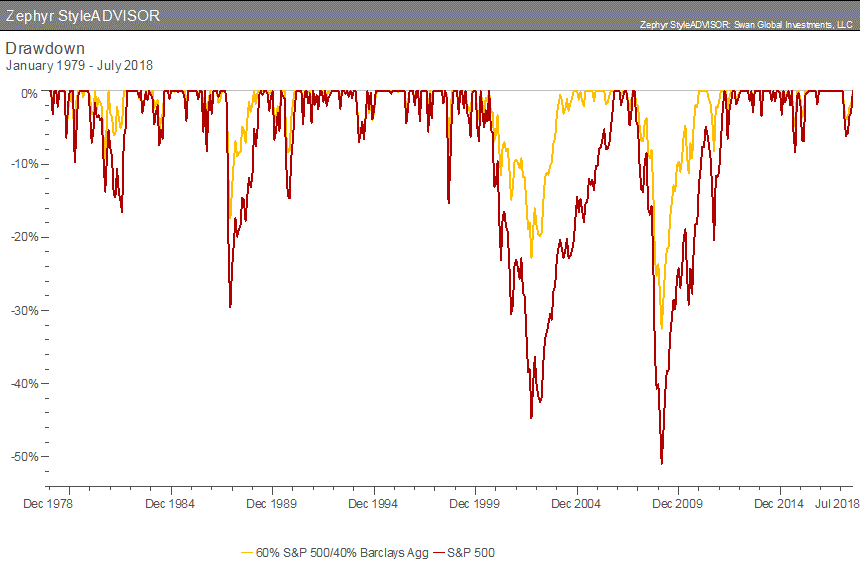Click the S&P 500 1987 crash trough near -30%
This screenshot has height=572, width=860.
tap(230, 306)
